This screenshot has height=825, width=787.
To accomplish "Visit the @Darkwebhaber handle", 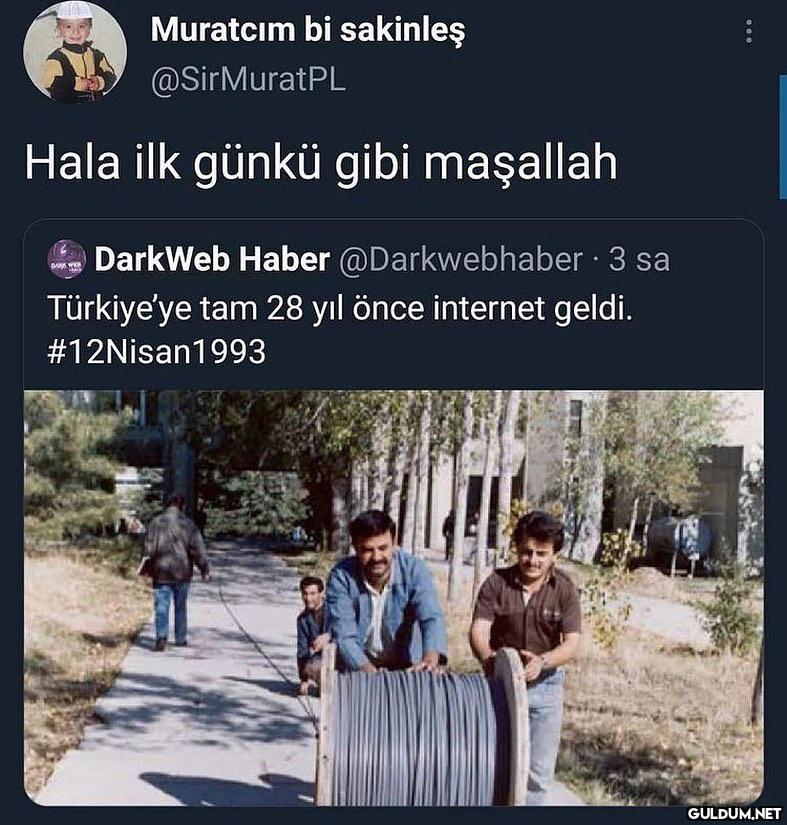I will [461, 259].
